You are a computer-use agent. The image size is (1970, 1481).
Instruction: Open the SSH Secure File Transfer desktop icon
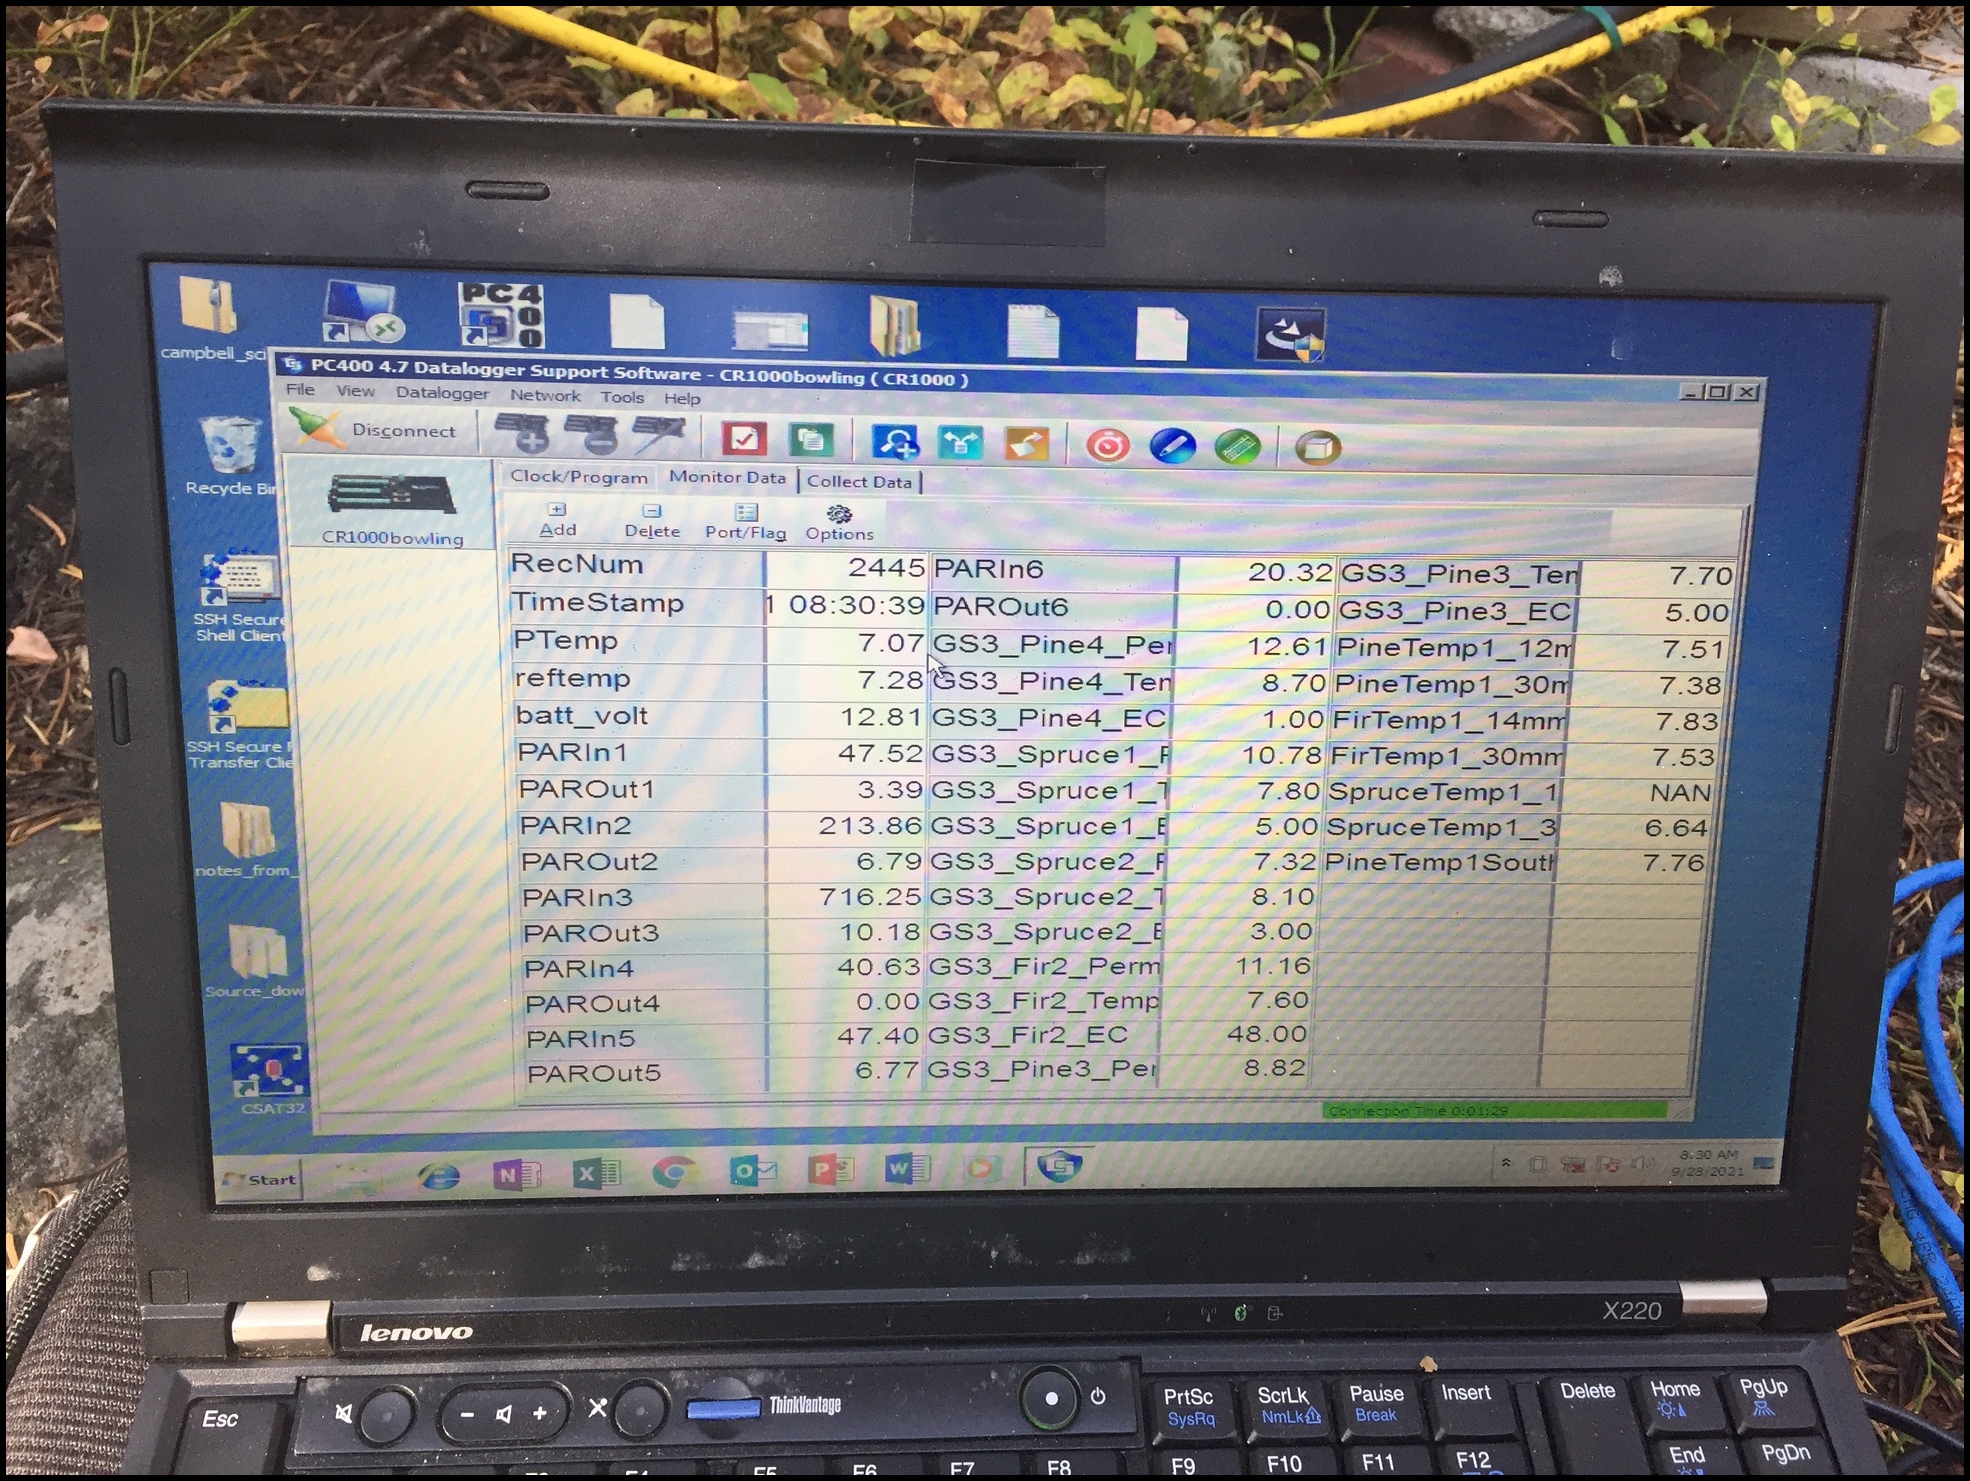coord(243,724)
